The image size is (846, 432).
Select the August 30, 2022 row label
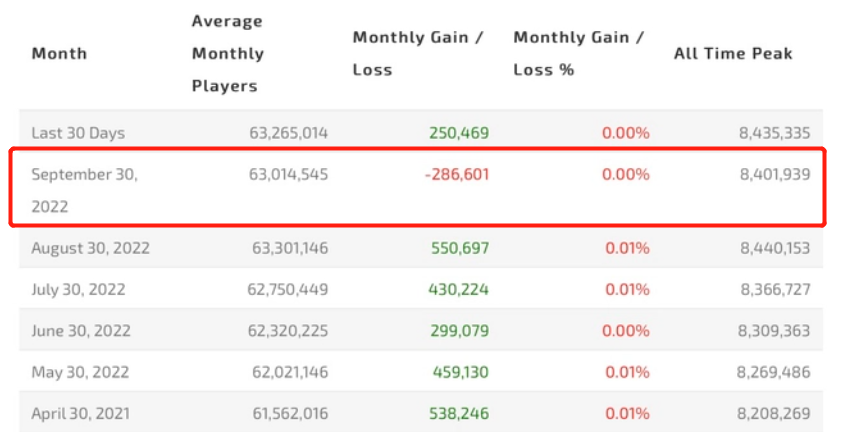coord(90,248)
